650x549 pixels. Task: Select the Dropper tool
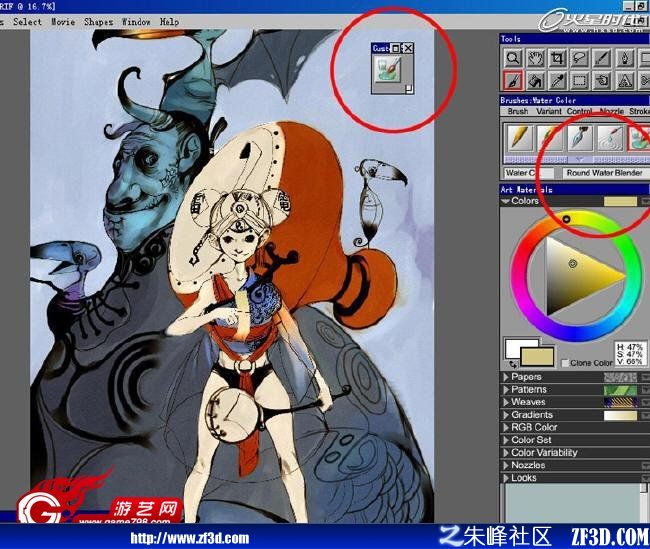(x=558, y=80)
